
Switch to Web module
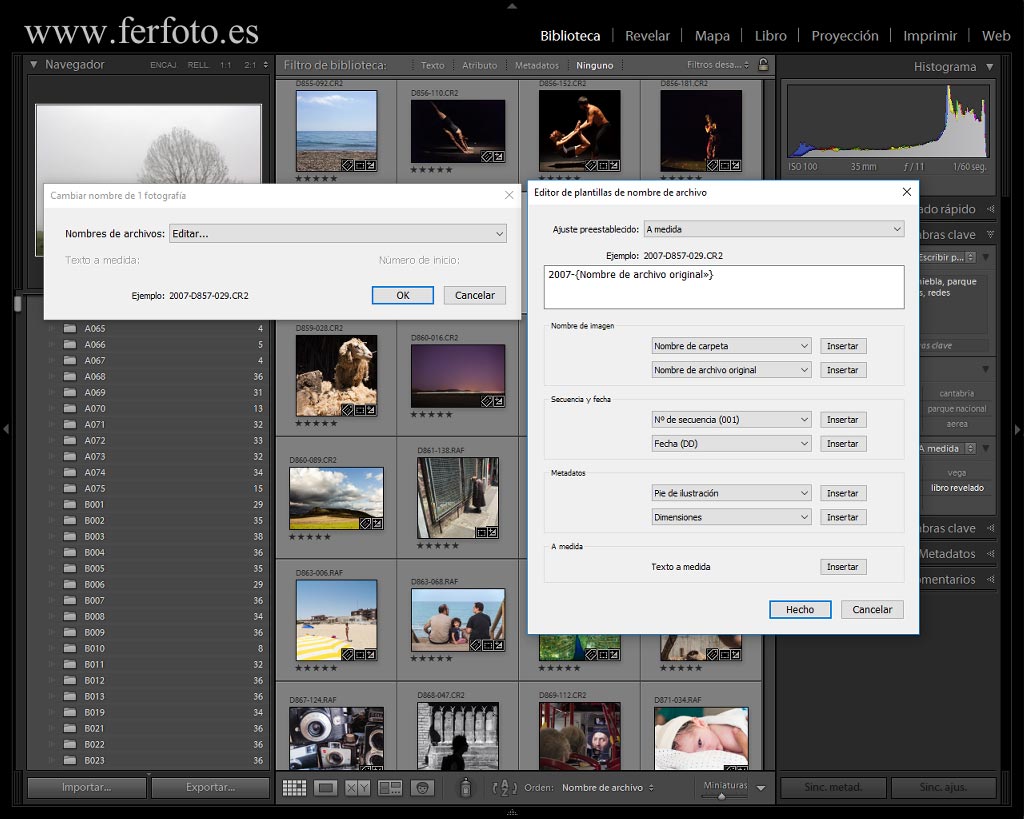996,36
